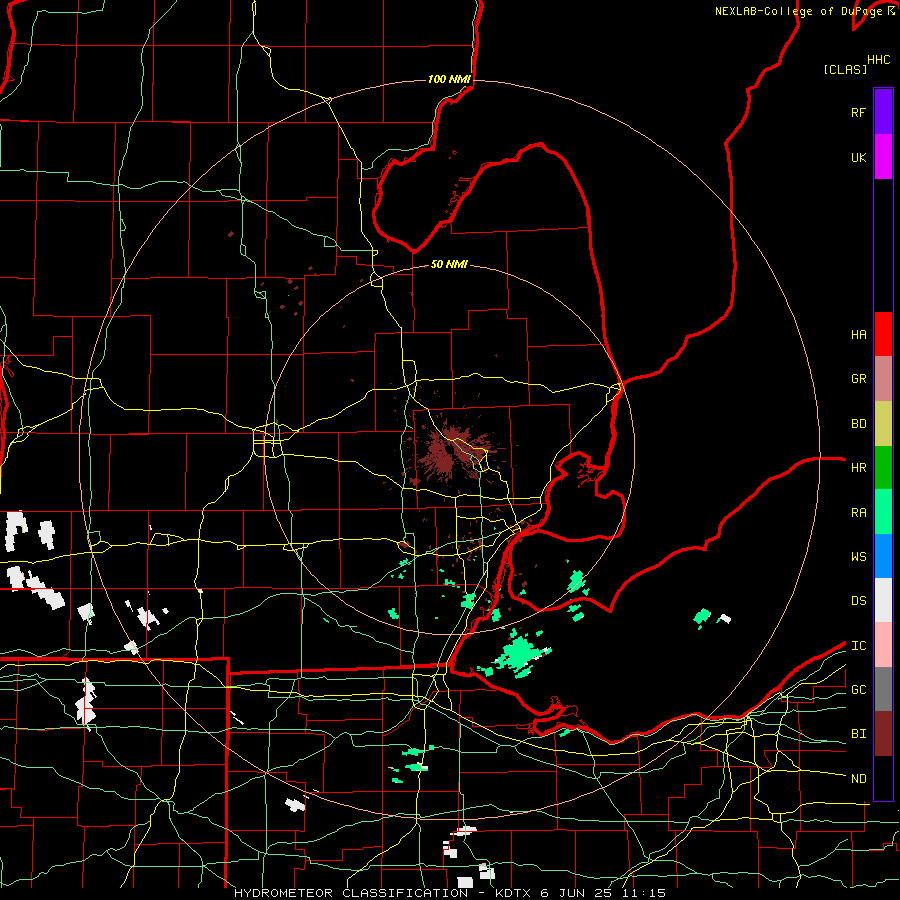The width and height of the screenshot is (900, 900).
Task: Select the BD yellow legend swatch
Action: click(x=883, y=424)
